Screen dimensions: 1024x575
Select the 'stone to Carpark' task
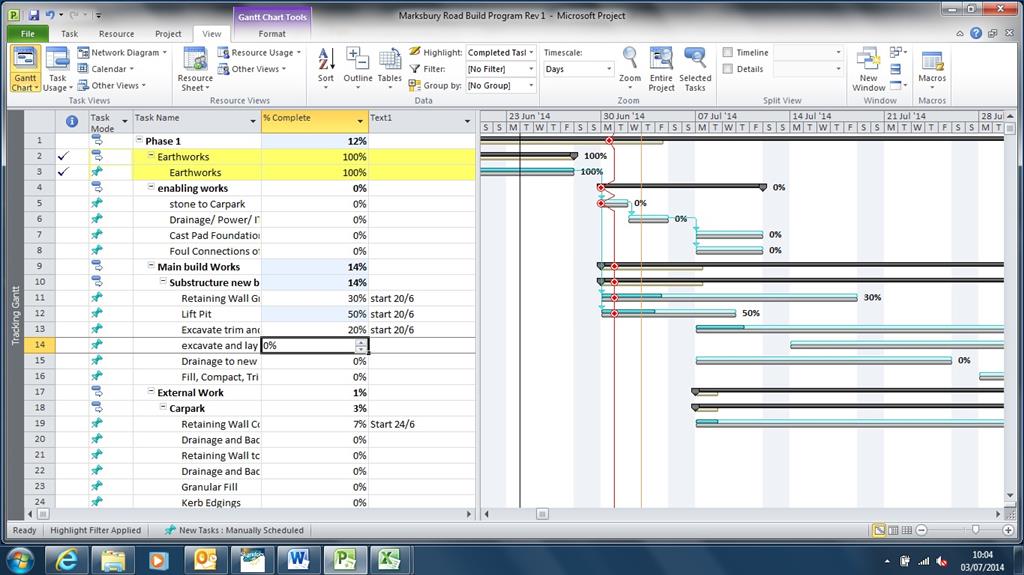pyautogui.click(x=207, y=204)
